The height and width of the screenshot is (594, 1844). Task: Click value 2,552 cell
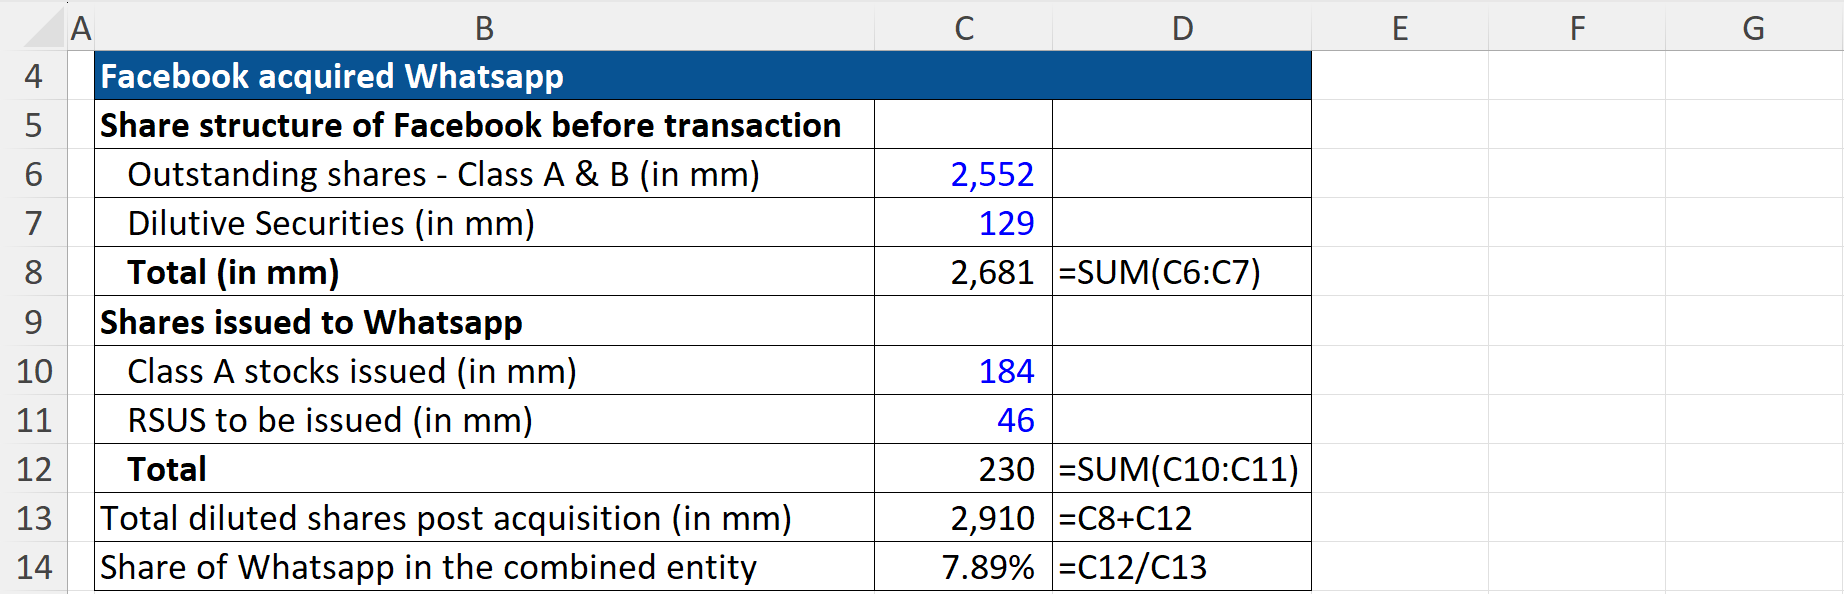[963, 174]
